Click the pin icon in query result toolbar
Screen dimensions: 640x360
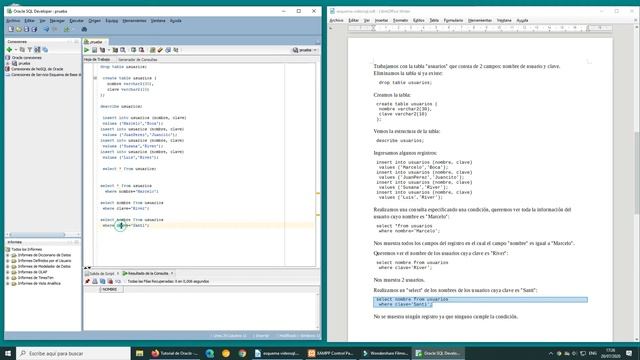pyautogui.click(x=87, y=281)
